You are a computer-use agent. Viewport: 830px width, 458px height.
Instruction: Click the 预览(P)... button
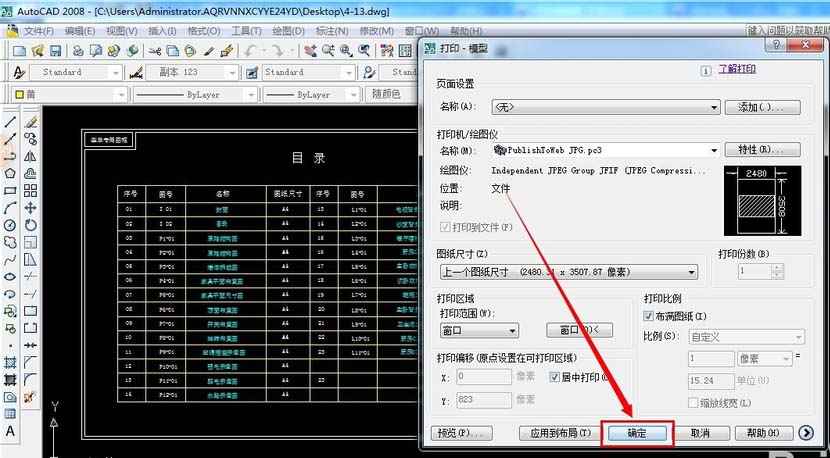(462, 433)
